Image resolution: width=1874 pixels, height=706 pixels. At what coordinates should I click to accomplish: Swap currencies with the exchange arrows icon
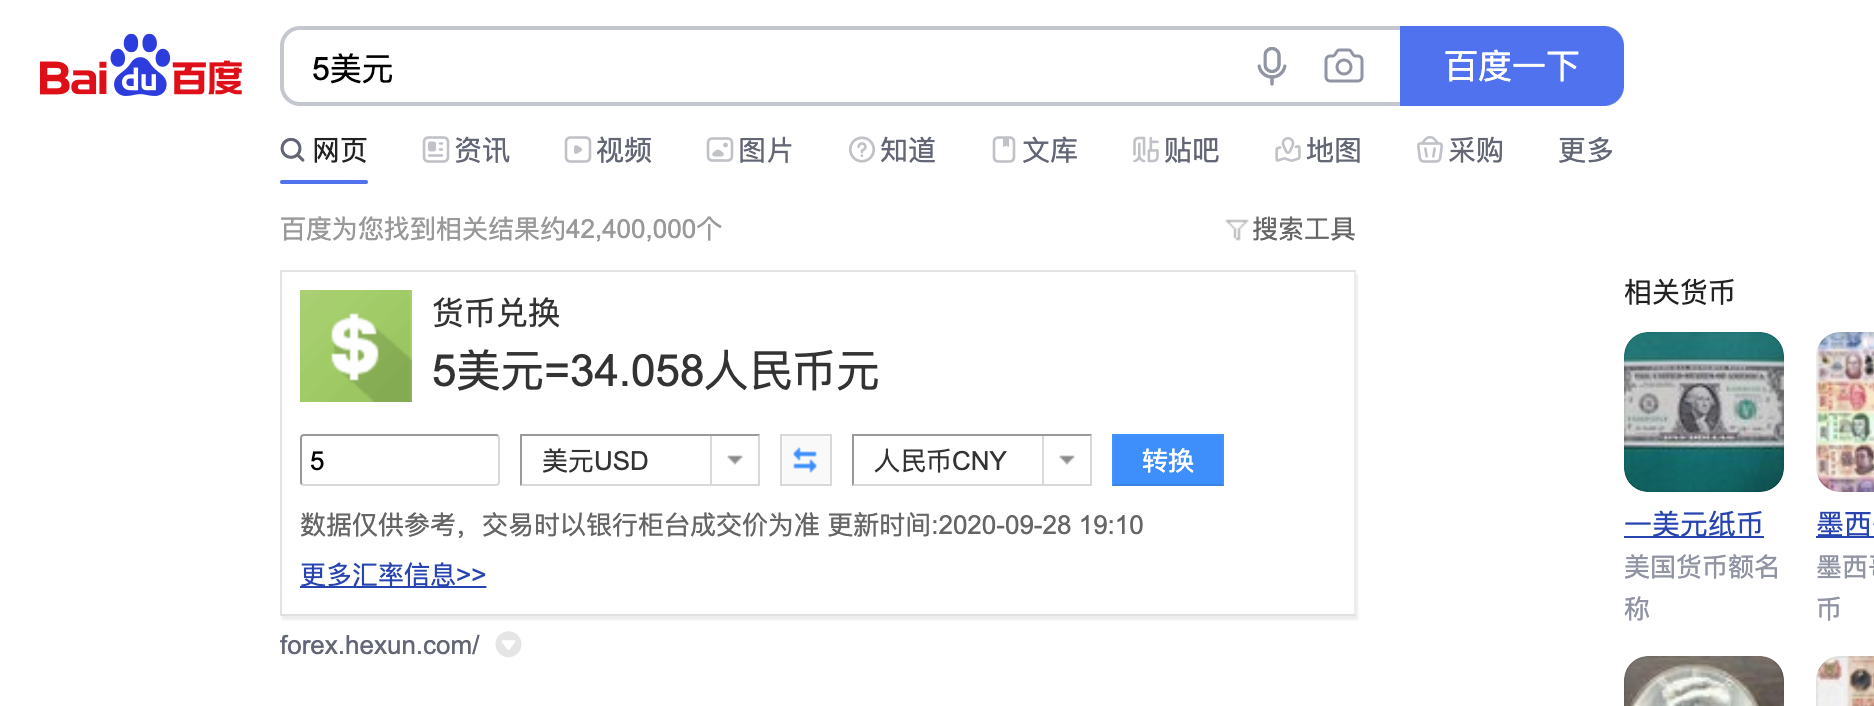805,460
